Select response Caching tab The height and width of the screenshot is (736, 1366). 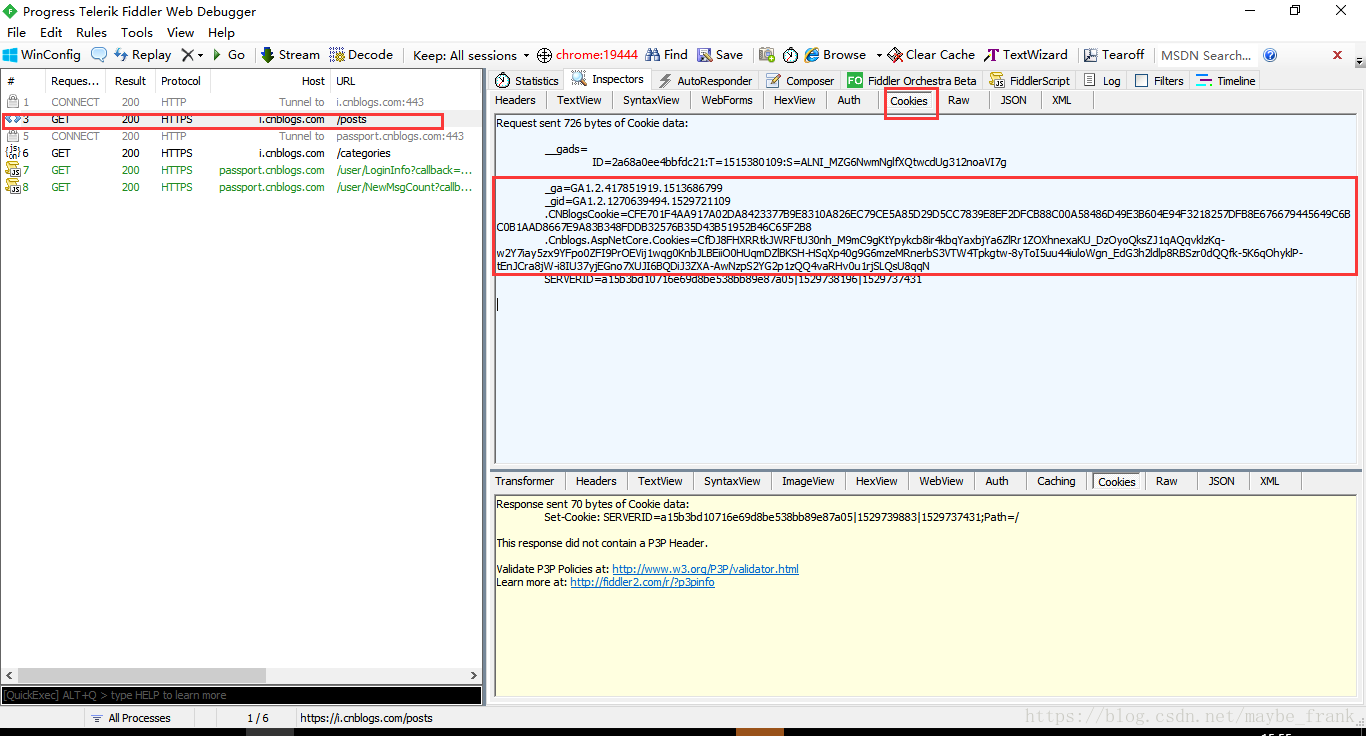click(x=1056, y=481)
